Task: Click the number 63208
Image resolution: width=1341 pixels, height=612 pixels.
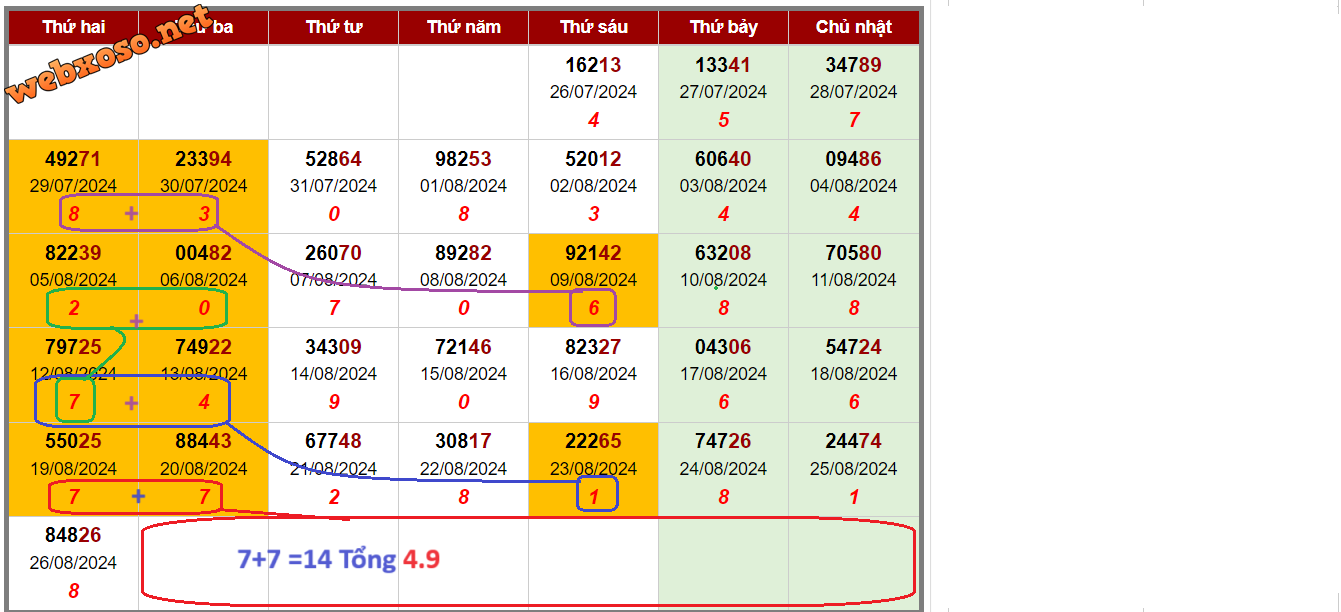Action: [x=723, y=253]
